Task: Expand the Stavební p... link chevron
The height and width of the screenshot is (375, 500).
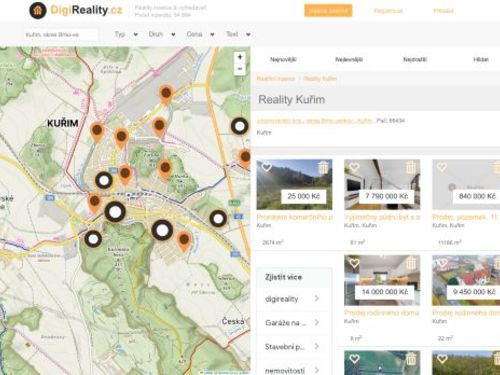Action: coord(317,346)
